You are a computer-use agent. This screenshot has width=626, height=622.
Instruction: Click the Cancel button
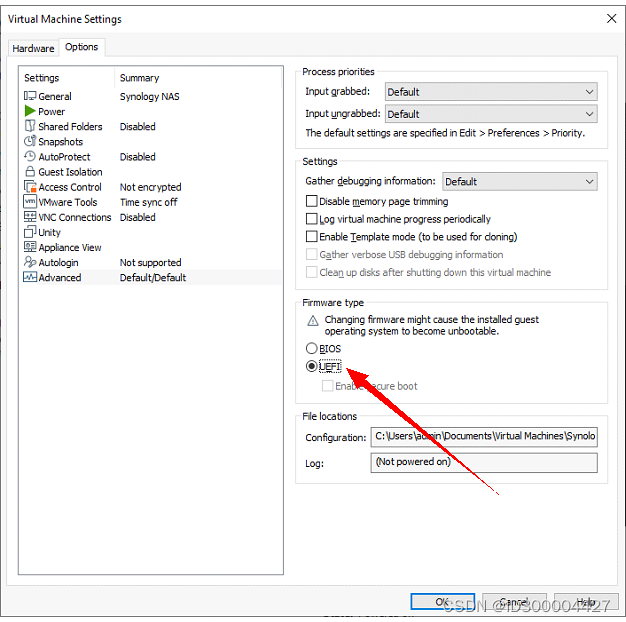coord(514,601)
